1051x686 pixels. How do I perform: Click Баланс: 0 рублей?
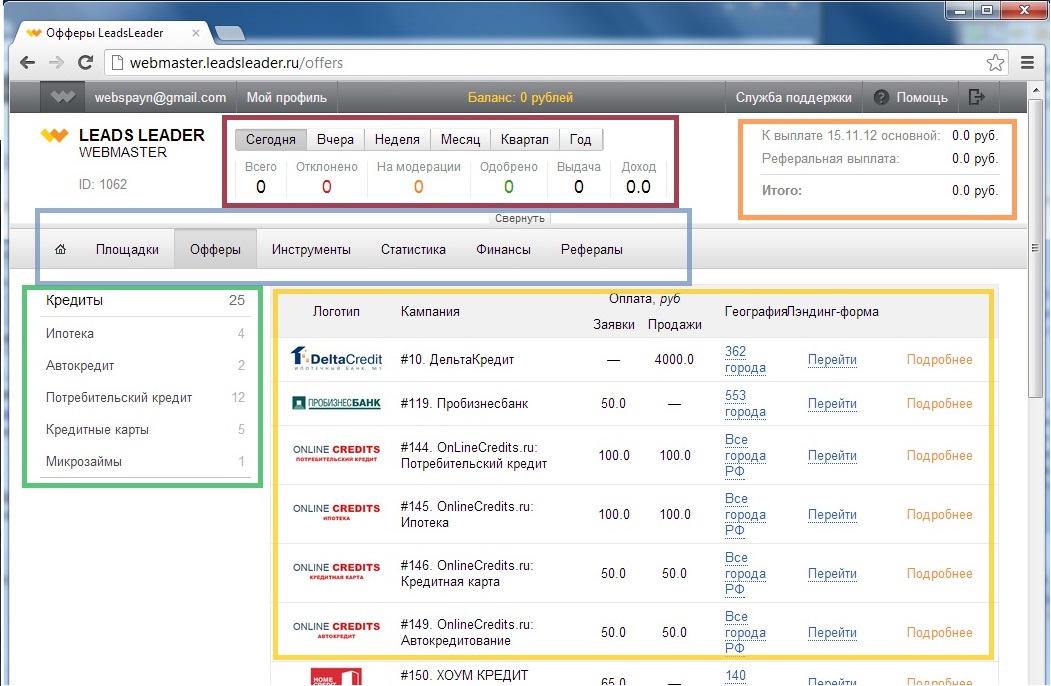(x=520, y=97)
